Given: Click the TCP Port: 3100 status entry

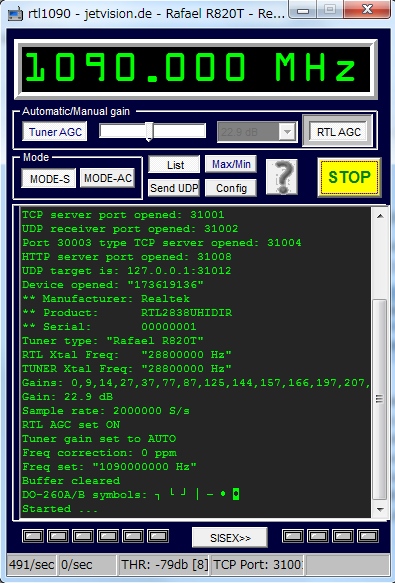Looking at the screenshot, I should tap(257, 564).
